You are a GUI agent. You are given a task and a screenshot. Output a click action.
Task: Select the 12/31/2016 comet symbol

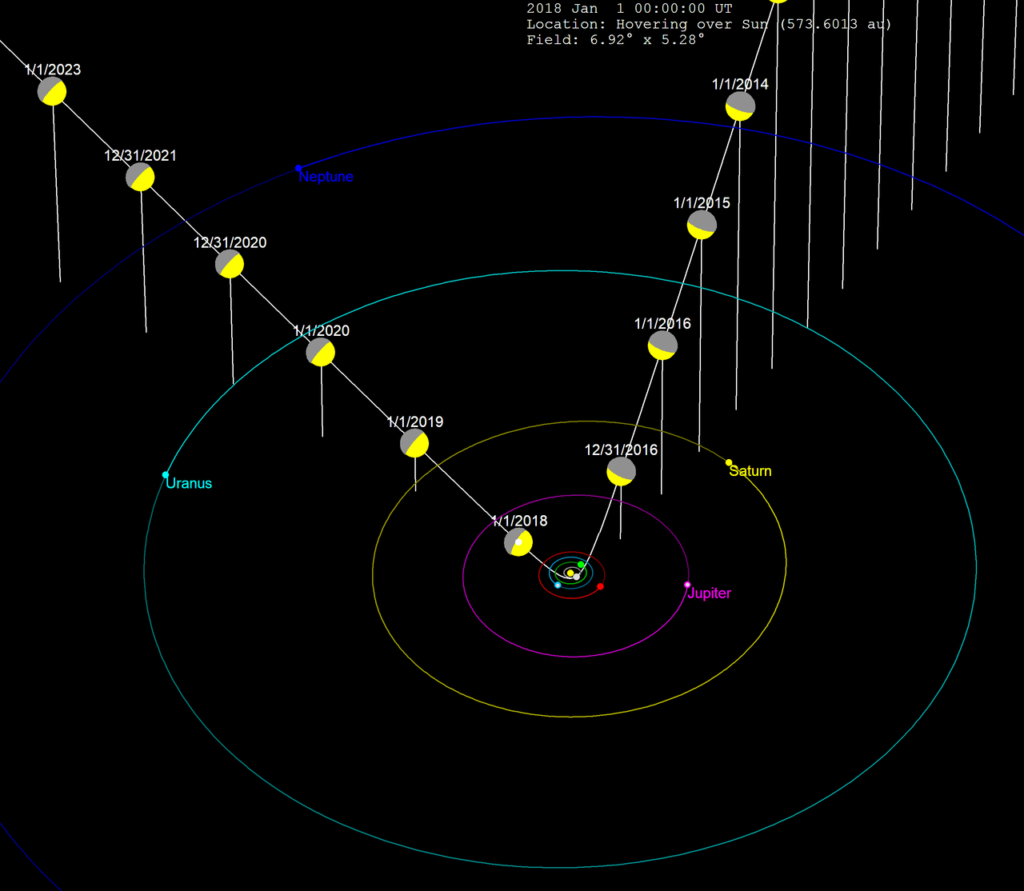tap(620, 472)
